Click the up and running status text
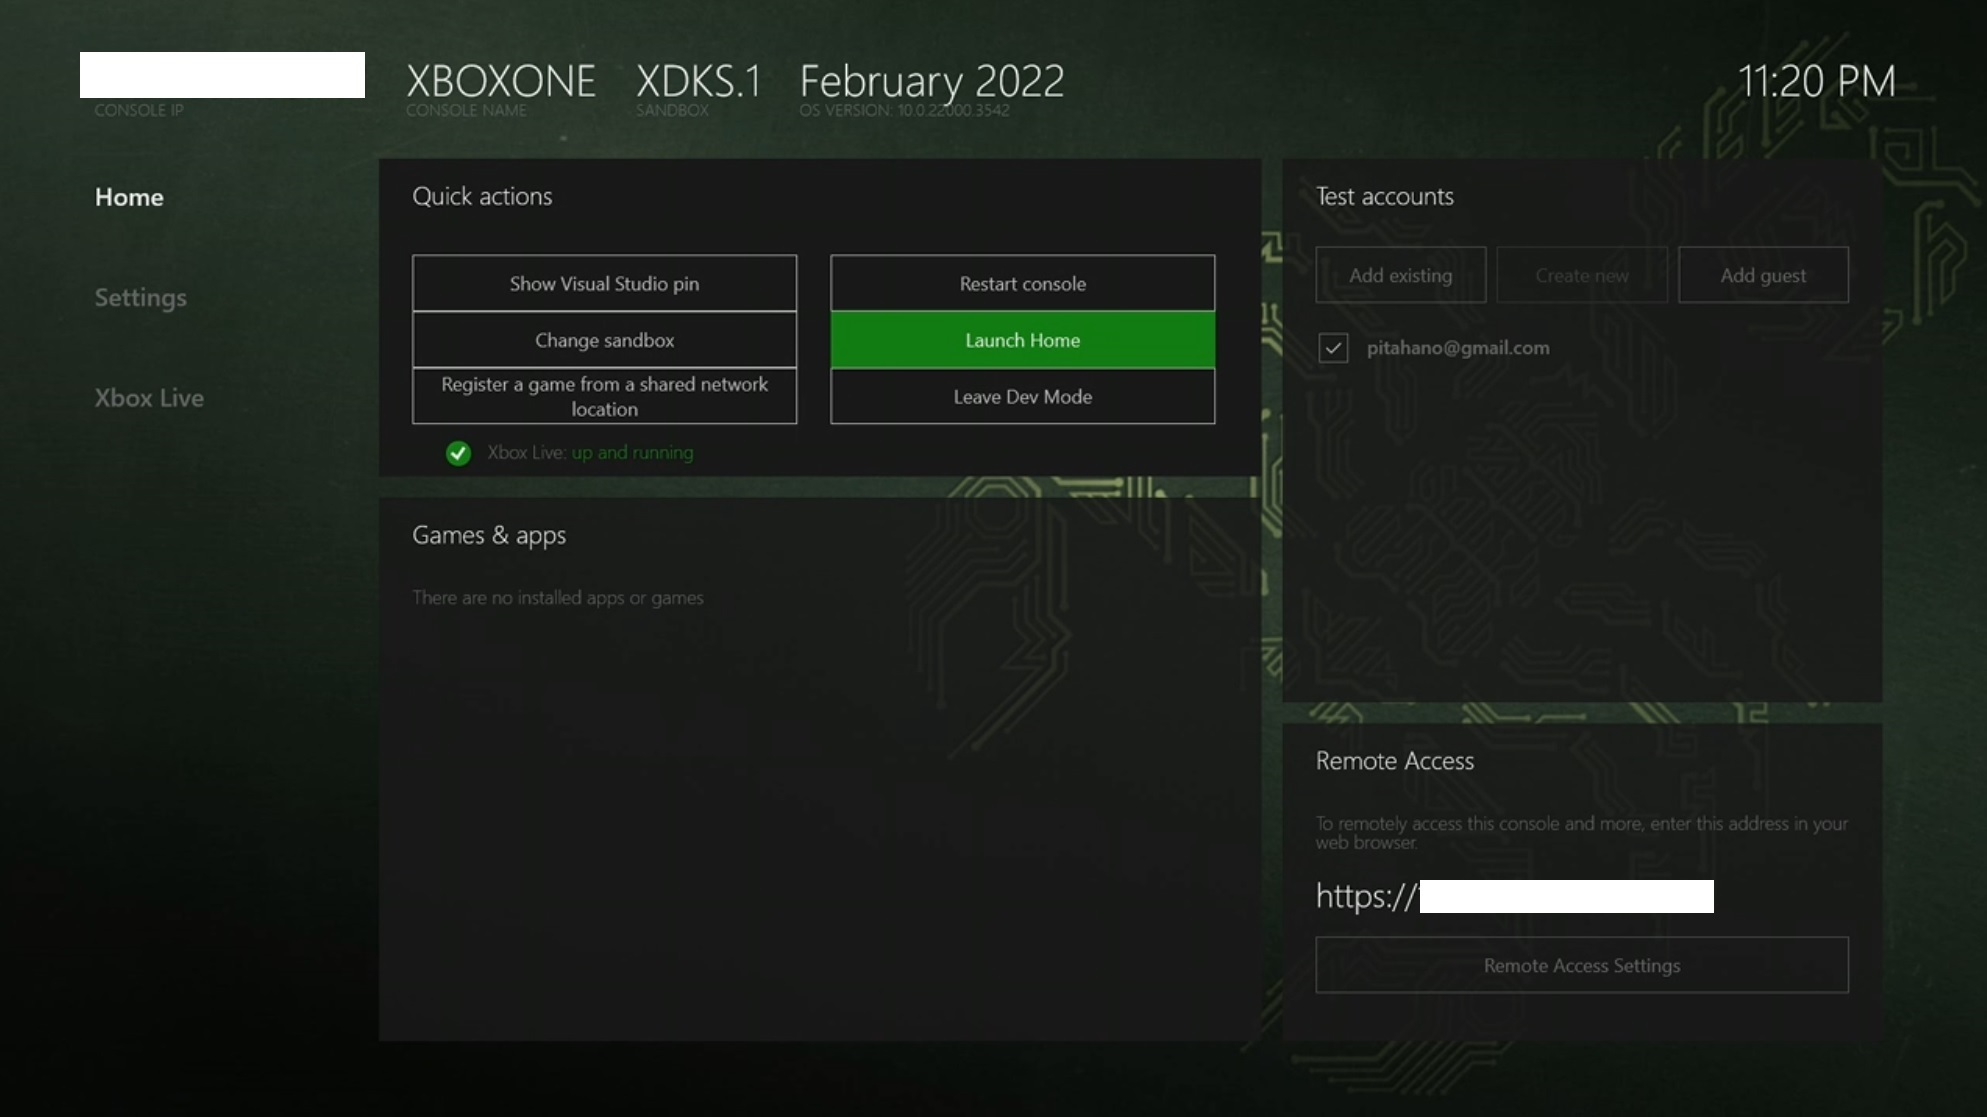 coord(632,453)
